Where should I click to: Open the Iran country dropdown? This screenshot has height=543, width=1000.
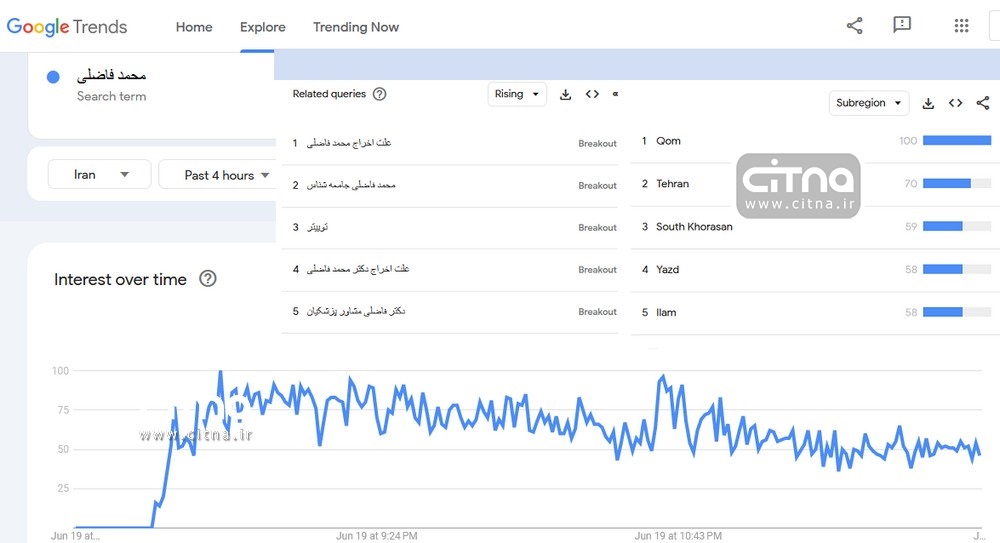(x=99, y=175)
